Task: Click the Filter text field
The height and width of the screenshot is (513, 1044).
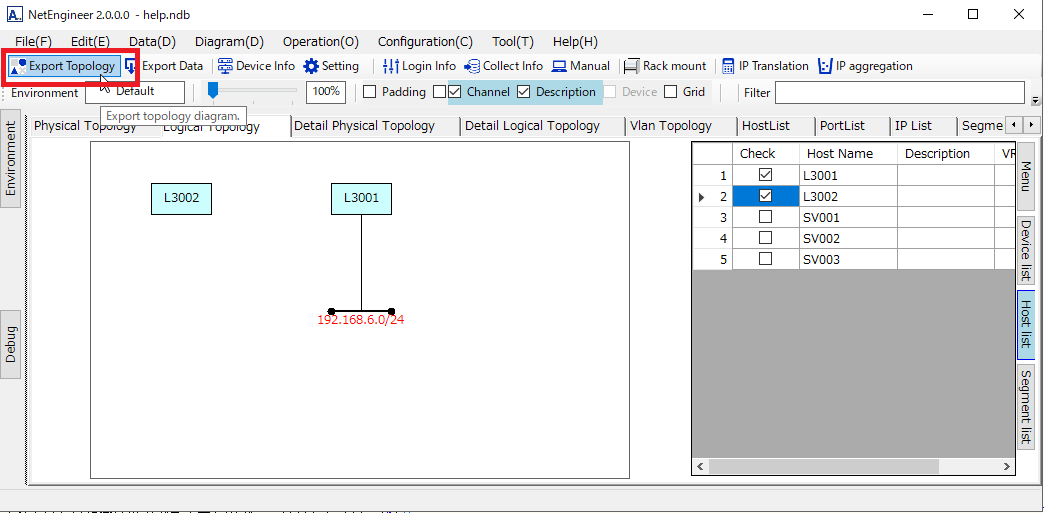Action: click(x=899, y=93)
